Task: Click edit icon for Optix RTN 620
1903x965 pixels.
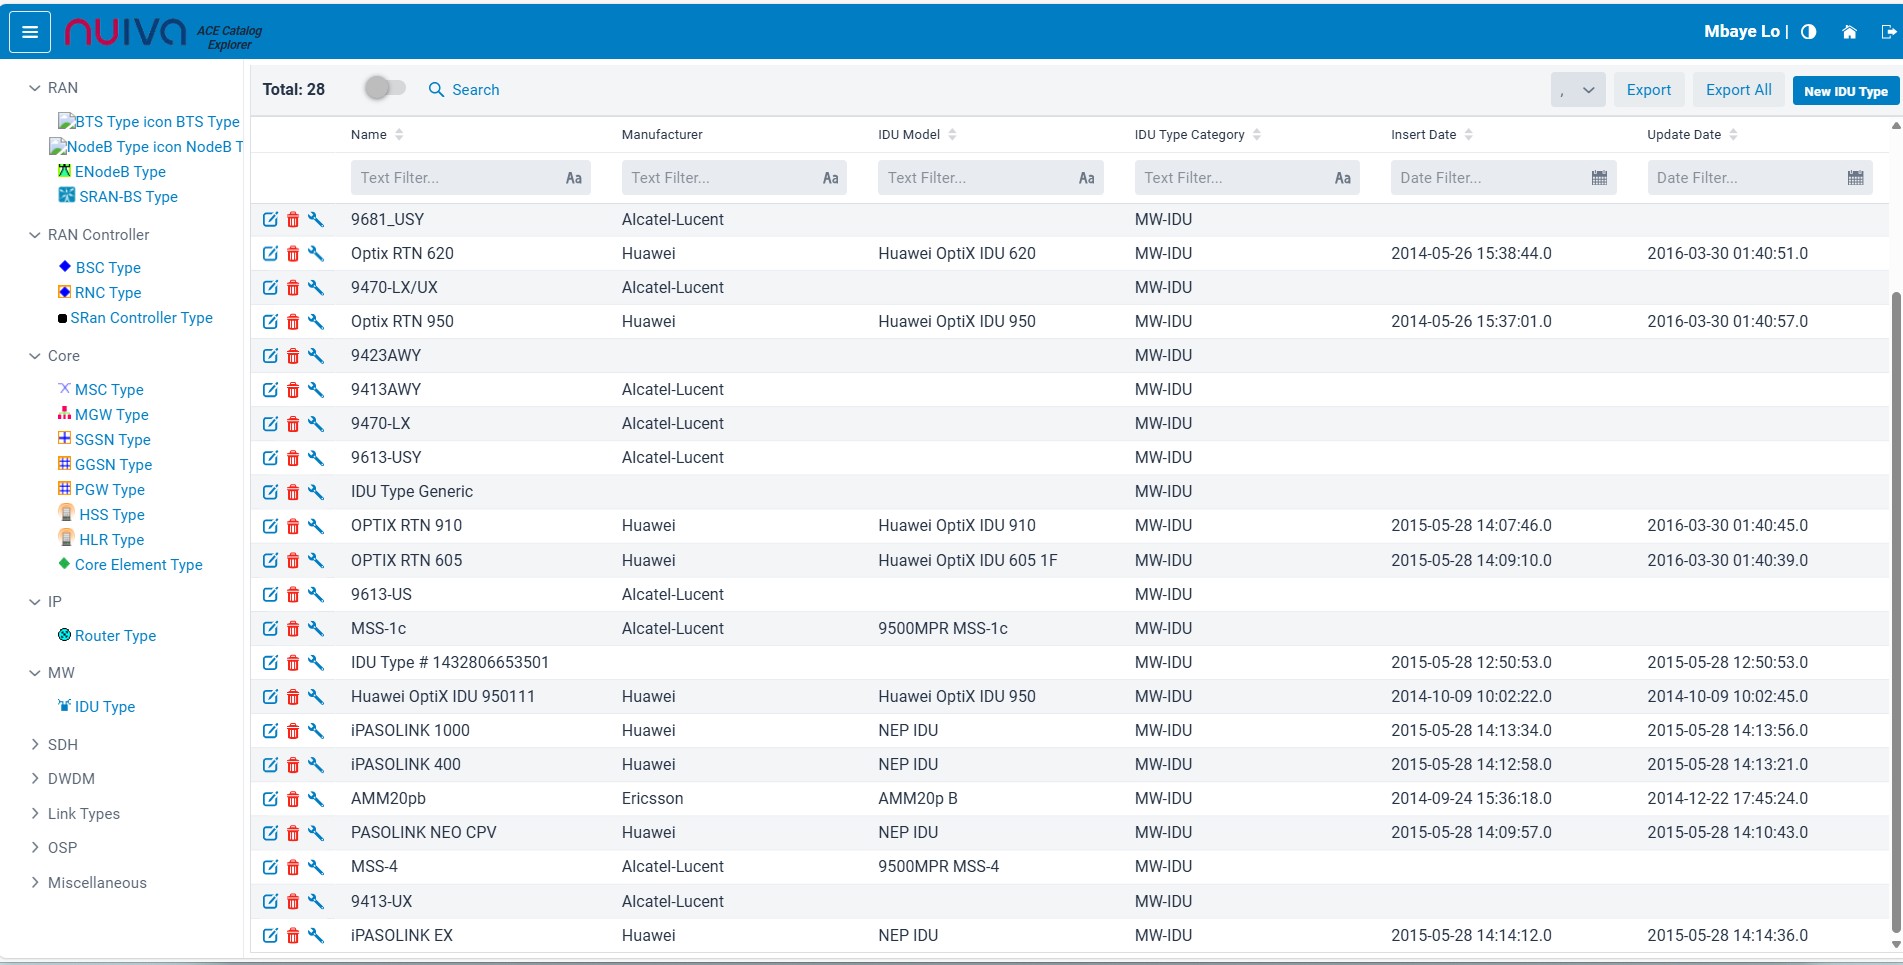Action: point(270,254)
